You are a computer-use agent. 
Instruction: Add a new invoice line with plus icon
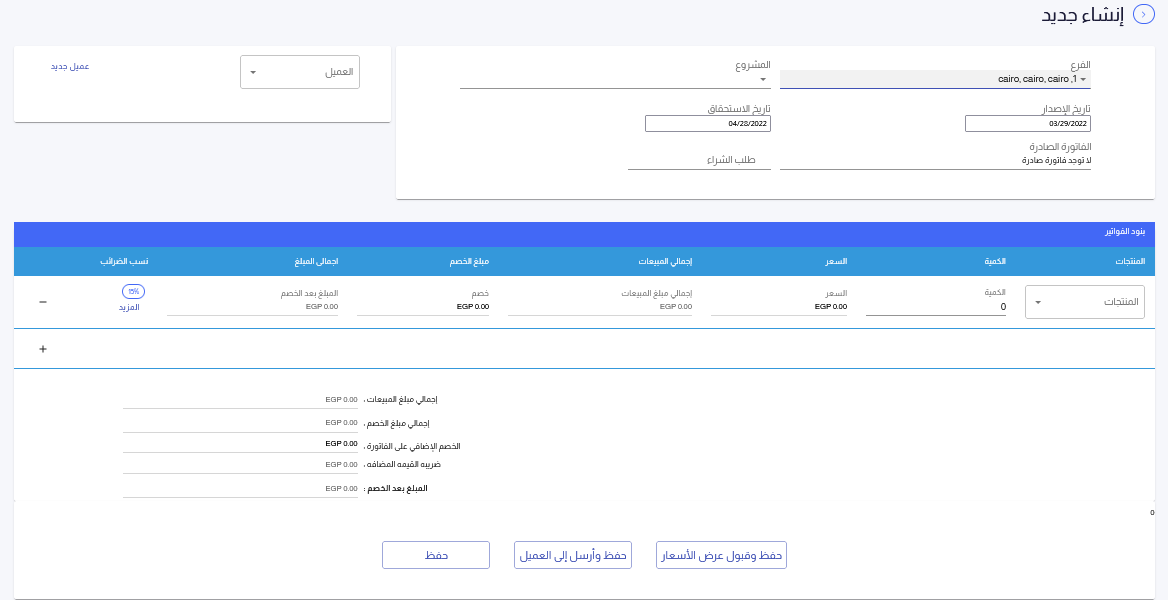42,349
